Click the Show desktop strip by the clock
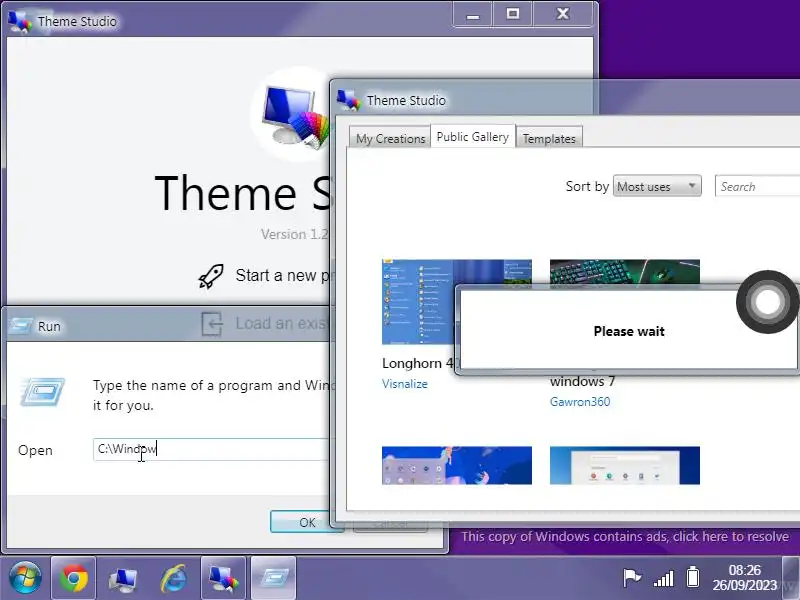800x600 pixels. [791, 579]
